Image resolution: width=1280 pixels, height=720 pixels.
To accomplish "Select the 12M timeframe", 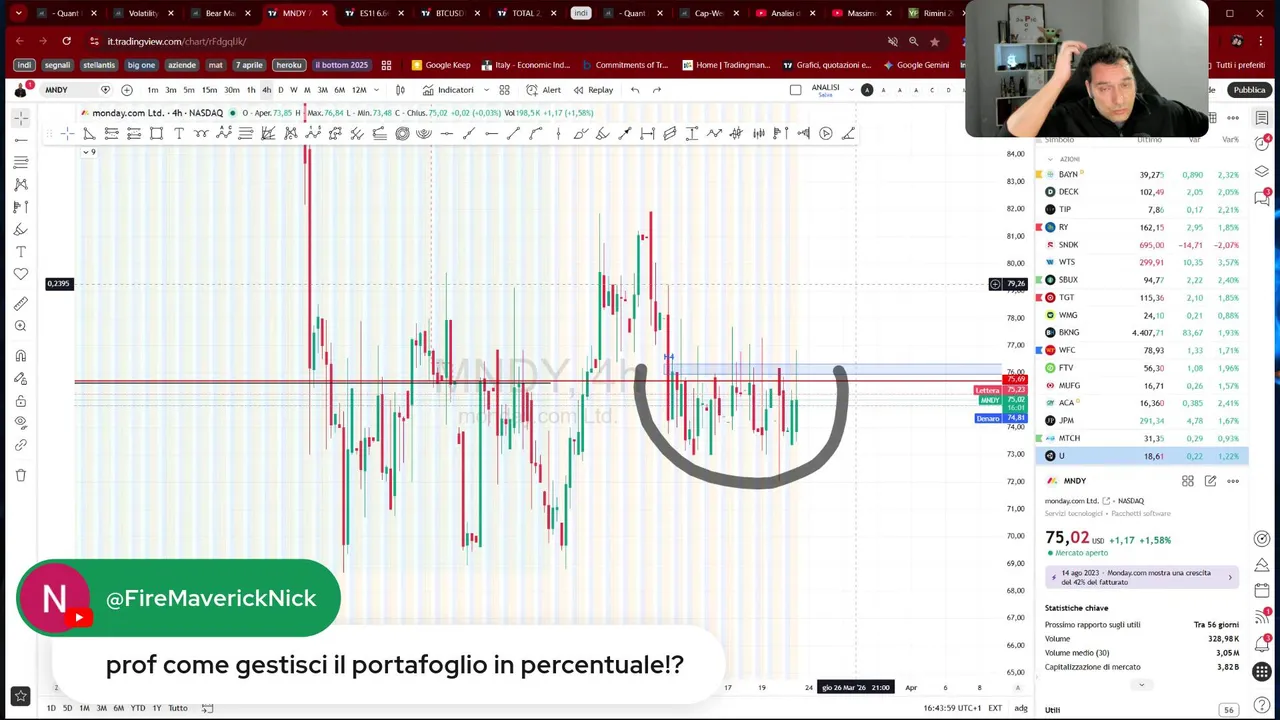I will (359, 90).
